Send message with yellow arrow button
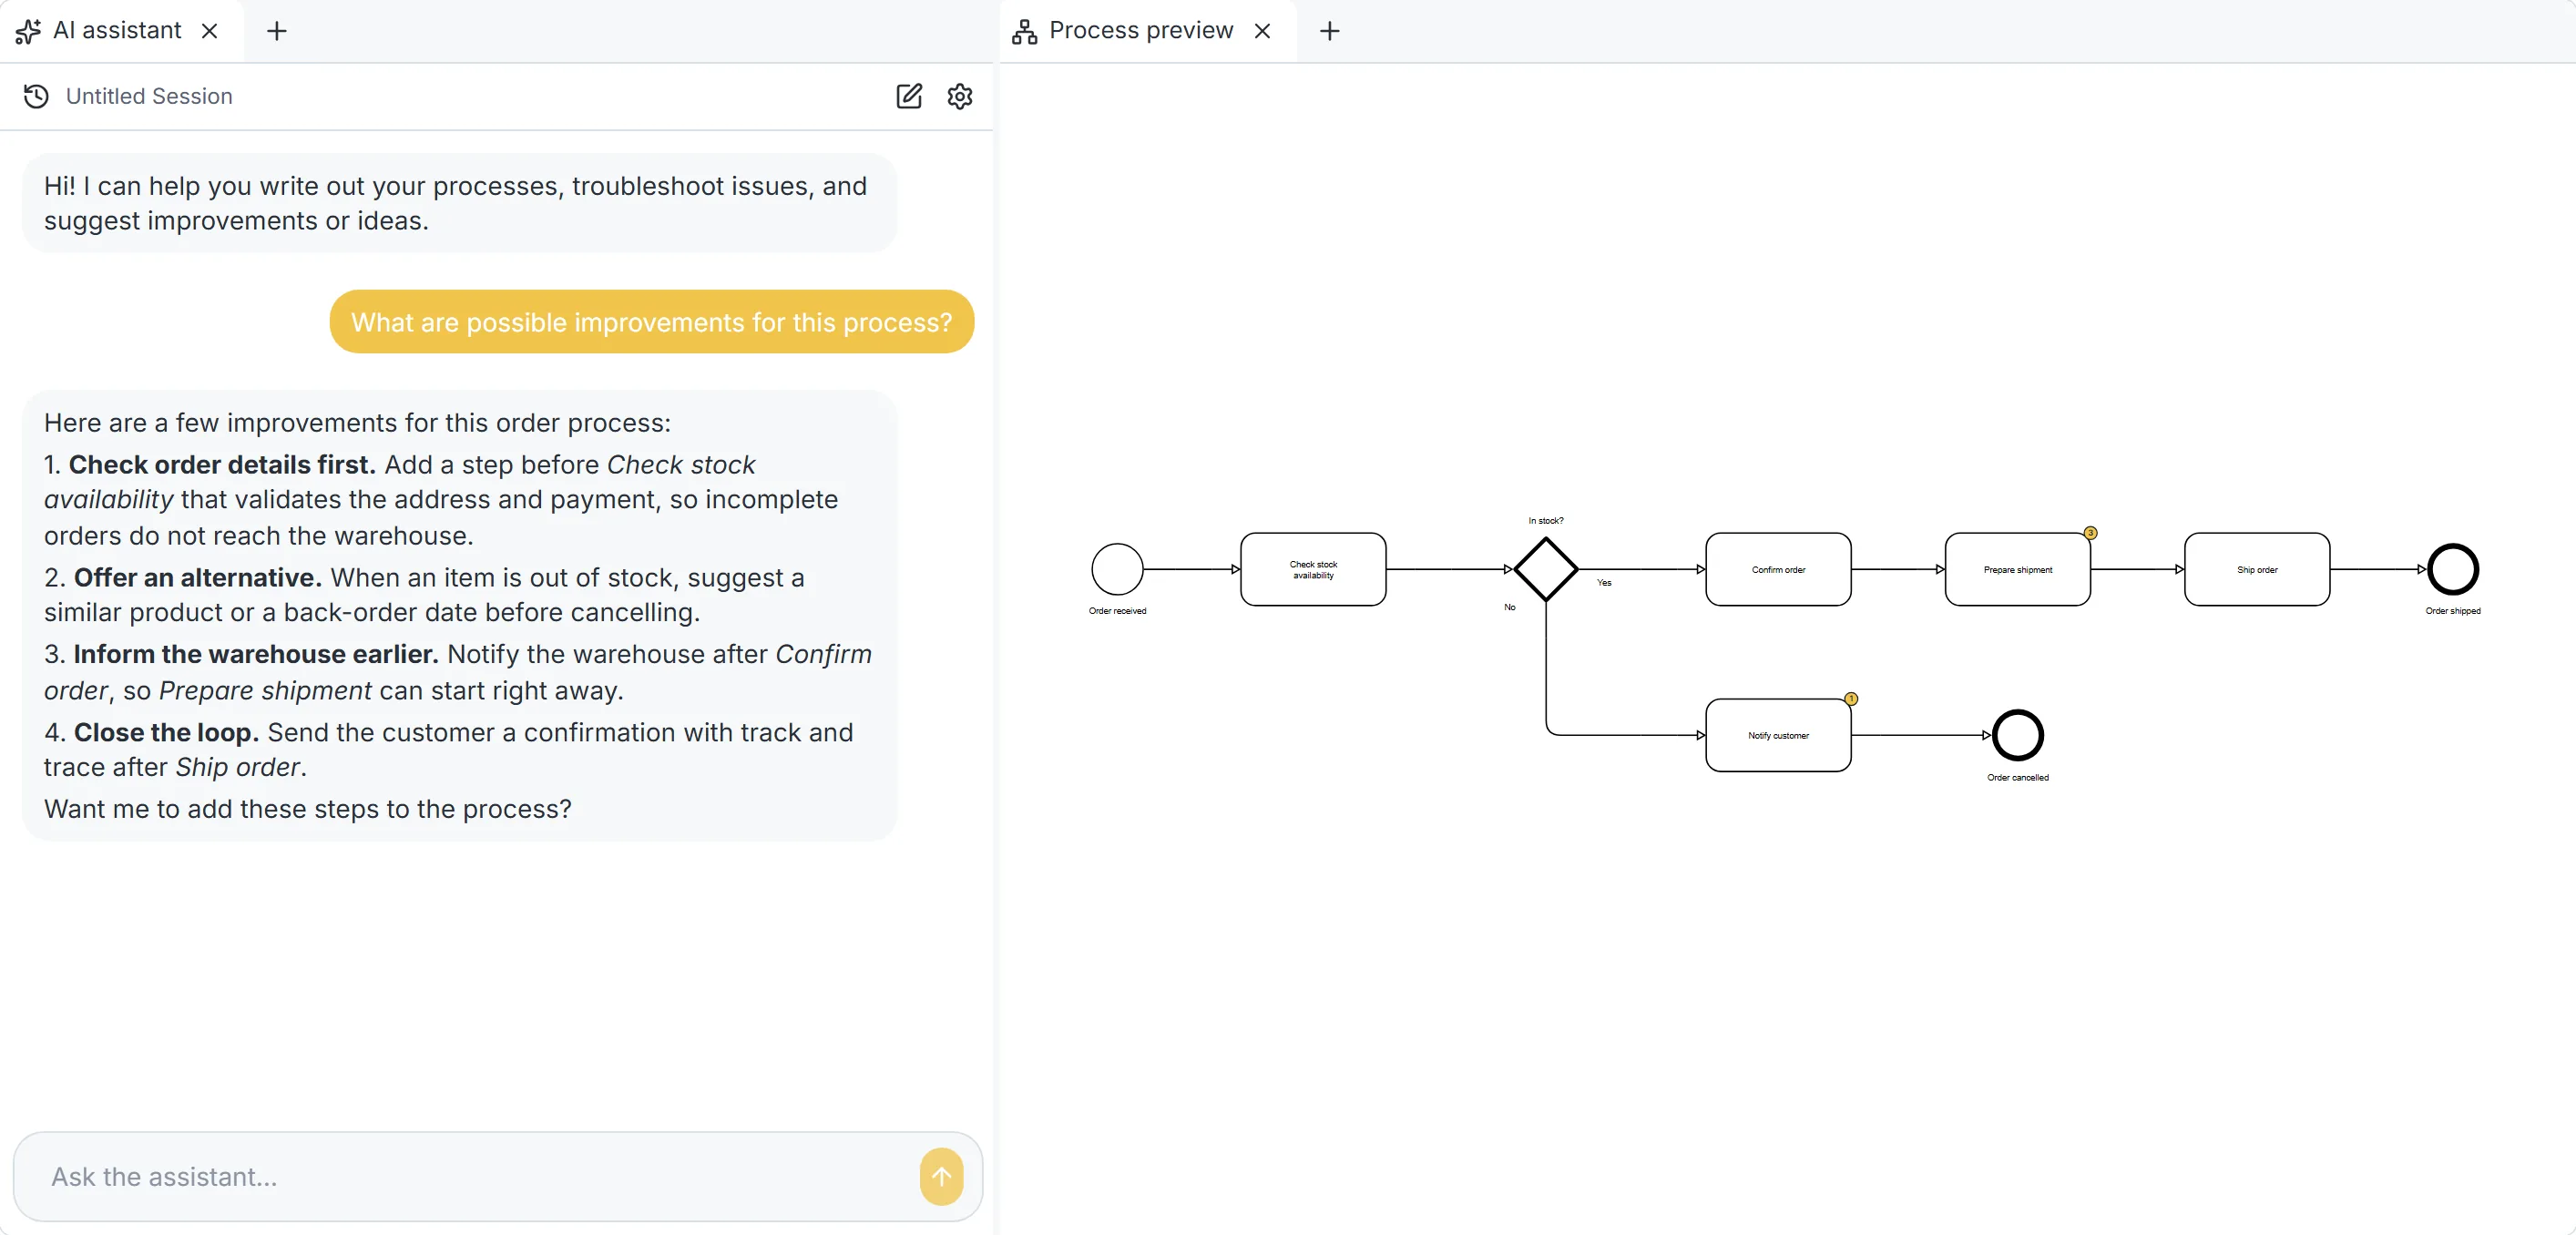Screen dimensions: 2576x1235 click(941, 1176)
